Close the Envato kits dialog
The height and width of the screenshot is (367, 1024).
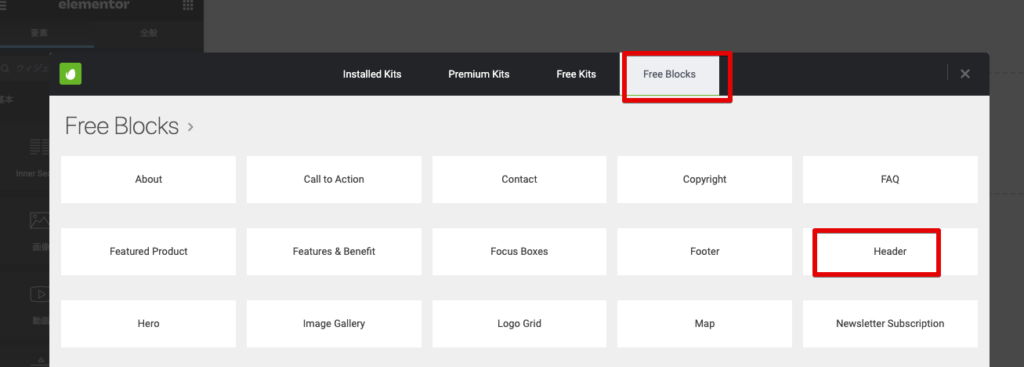[x=965, y=74]
